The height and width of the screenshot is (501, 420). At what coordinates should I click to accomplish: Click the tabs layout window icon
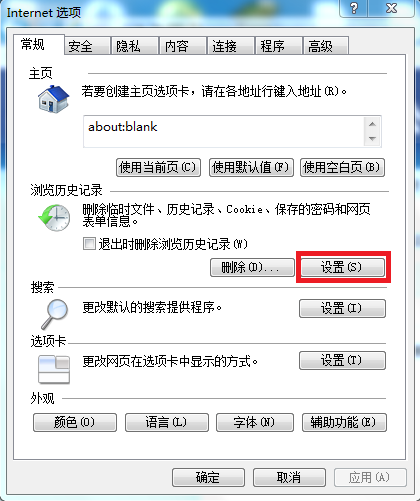54,369
